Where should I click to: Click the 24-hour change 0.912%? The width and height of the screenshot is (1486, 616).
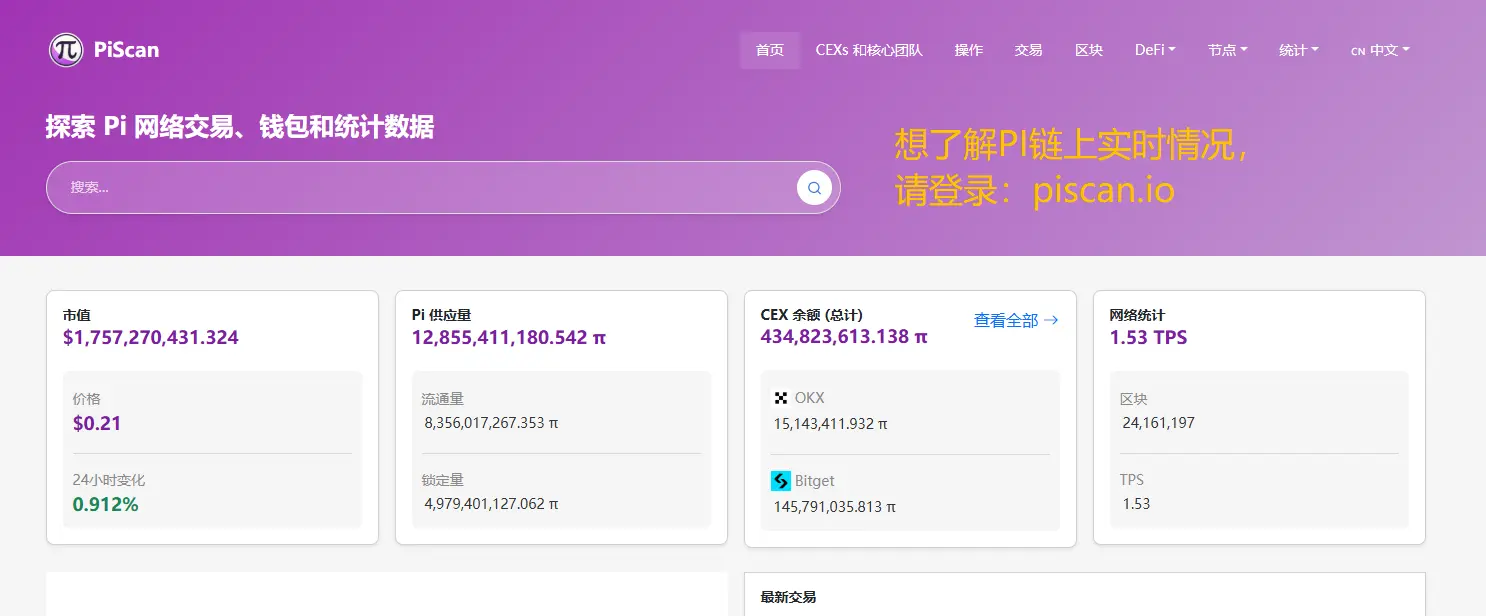106,504
